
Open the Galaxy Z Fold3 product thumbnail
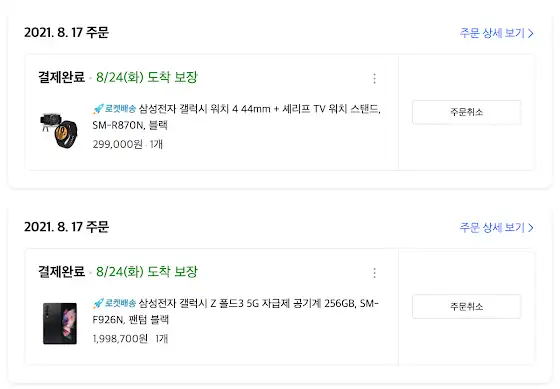coord(60,324)
